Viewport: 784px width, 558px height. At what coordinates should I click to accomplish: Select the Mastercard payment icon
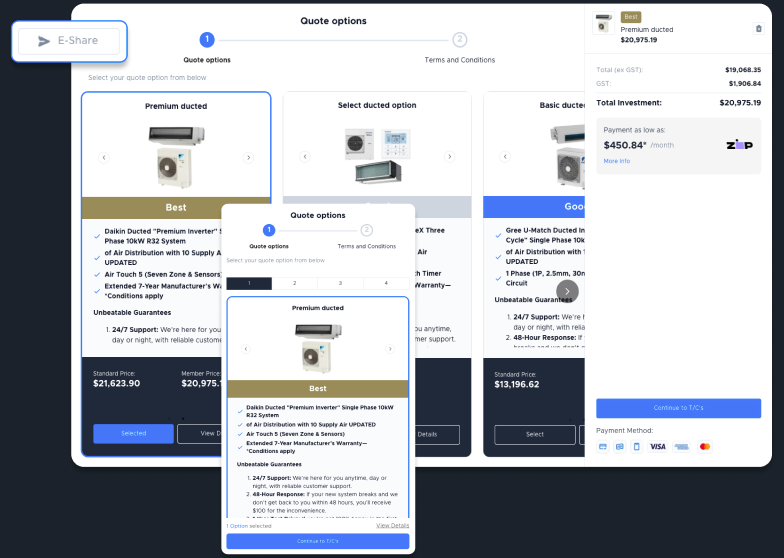pyautogui.click(x=705, y=446)
